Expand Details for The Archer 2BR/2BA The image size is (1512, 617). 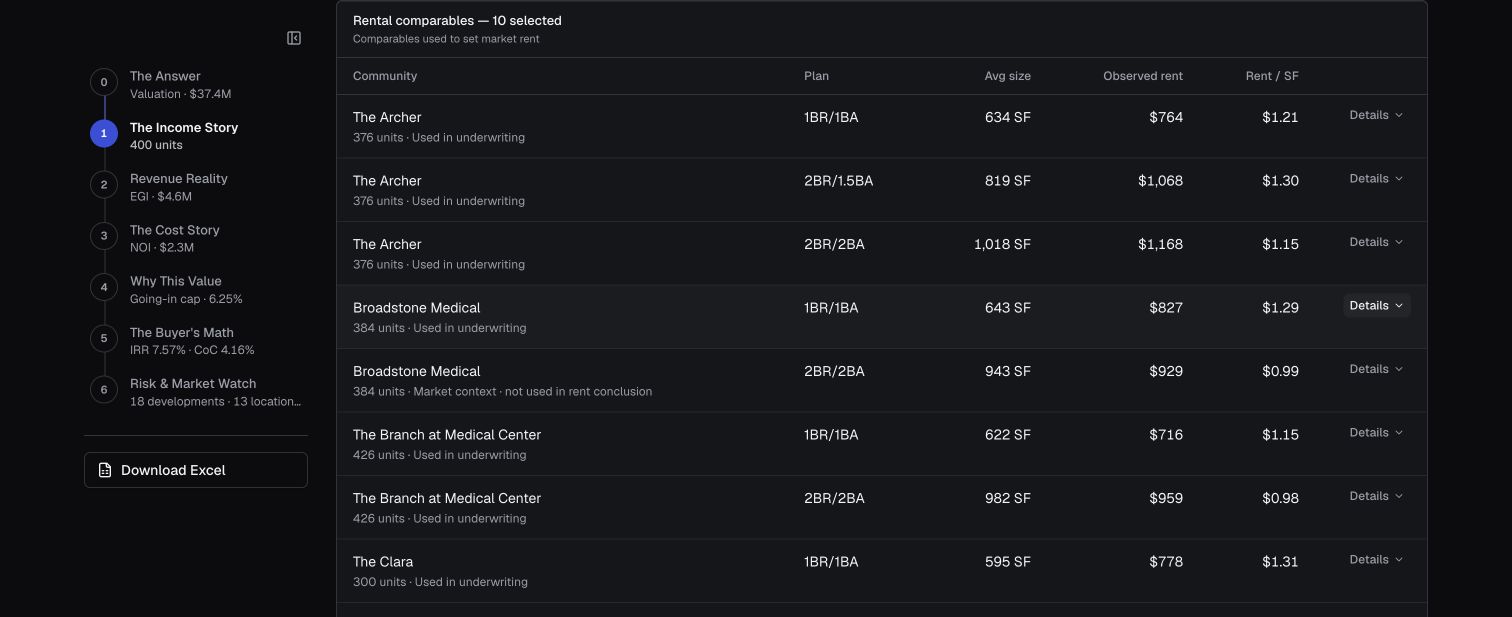click(1376, 242)
